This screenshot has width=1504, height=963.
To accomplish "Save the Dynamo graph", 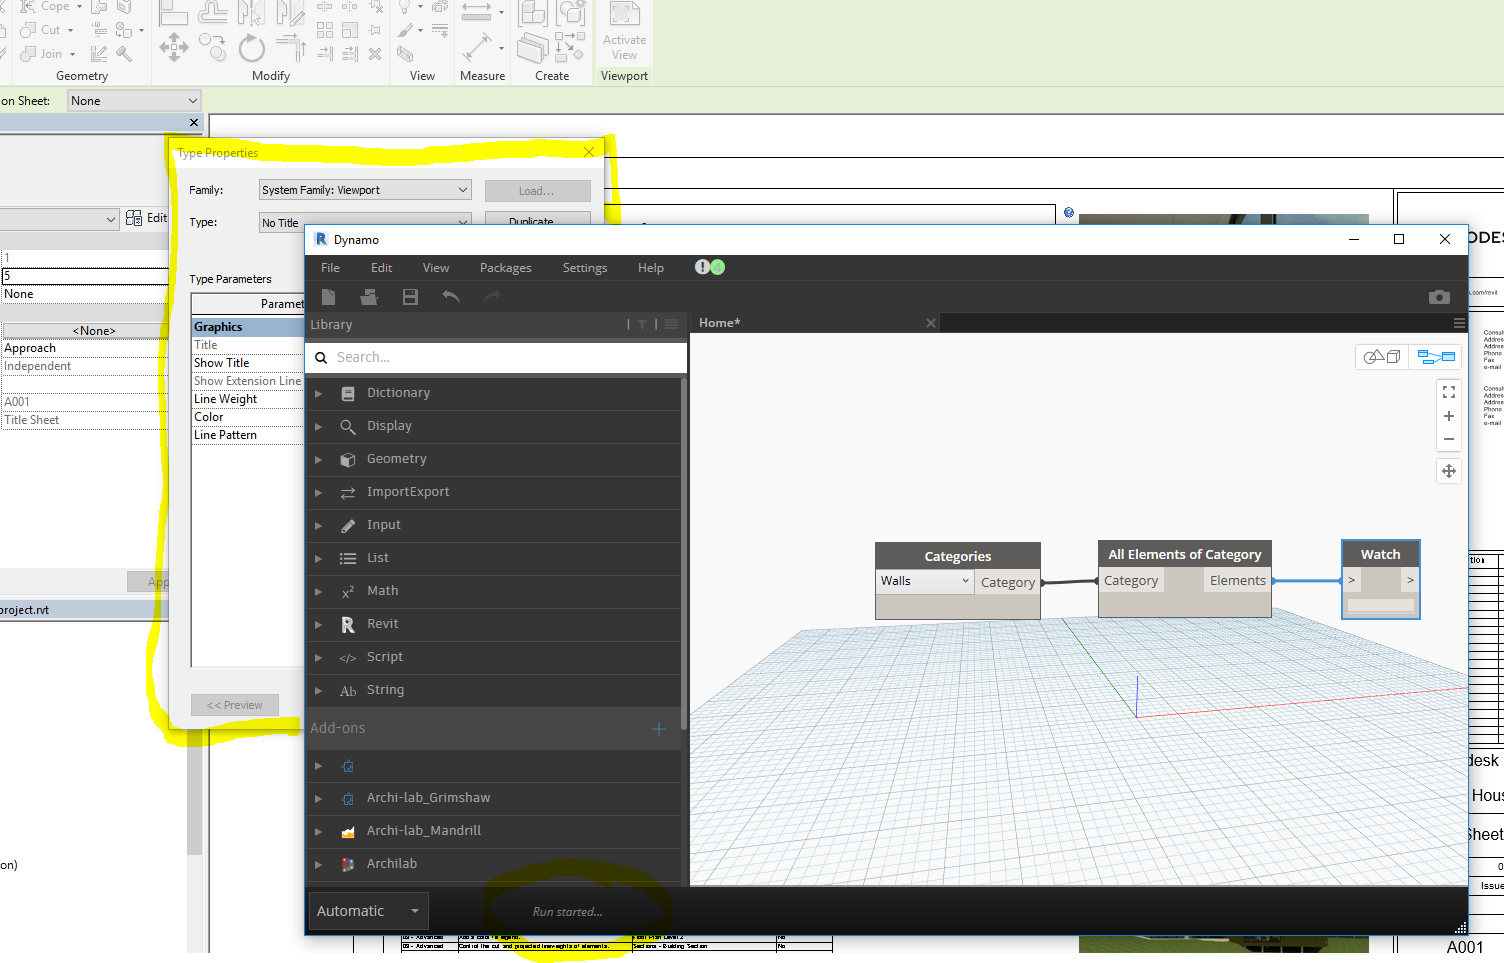I will 410,296.
